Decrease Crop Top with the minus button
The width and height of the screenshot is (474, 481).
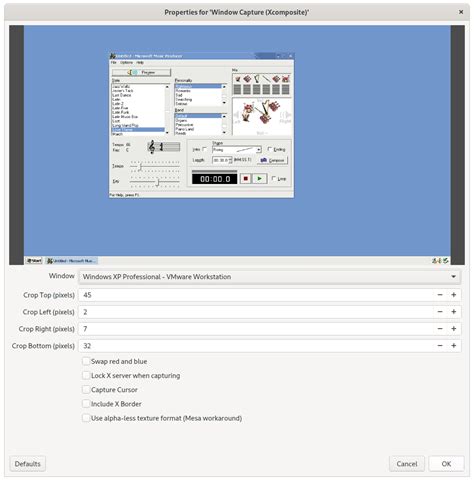[x=440, y=295]
